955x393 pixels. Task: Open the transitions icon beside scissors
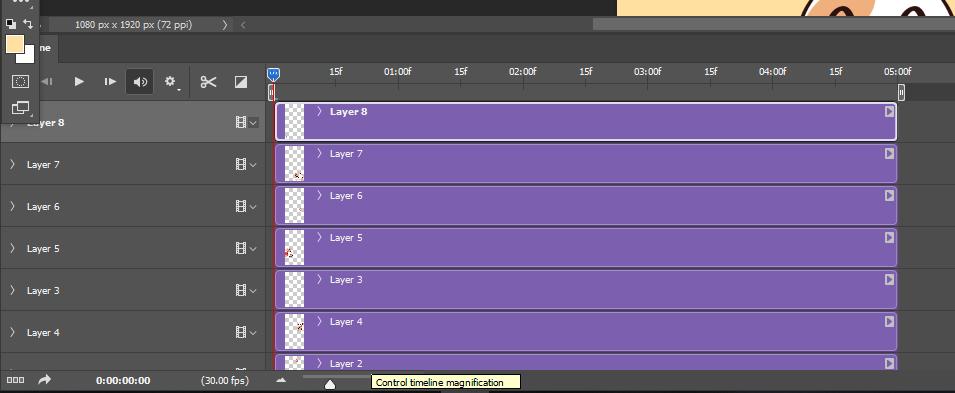point(241,82)
